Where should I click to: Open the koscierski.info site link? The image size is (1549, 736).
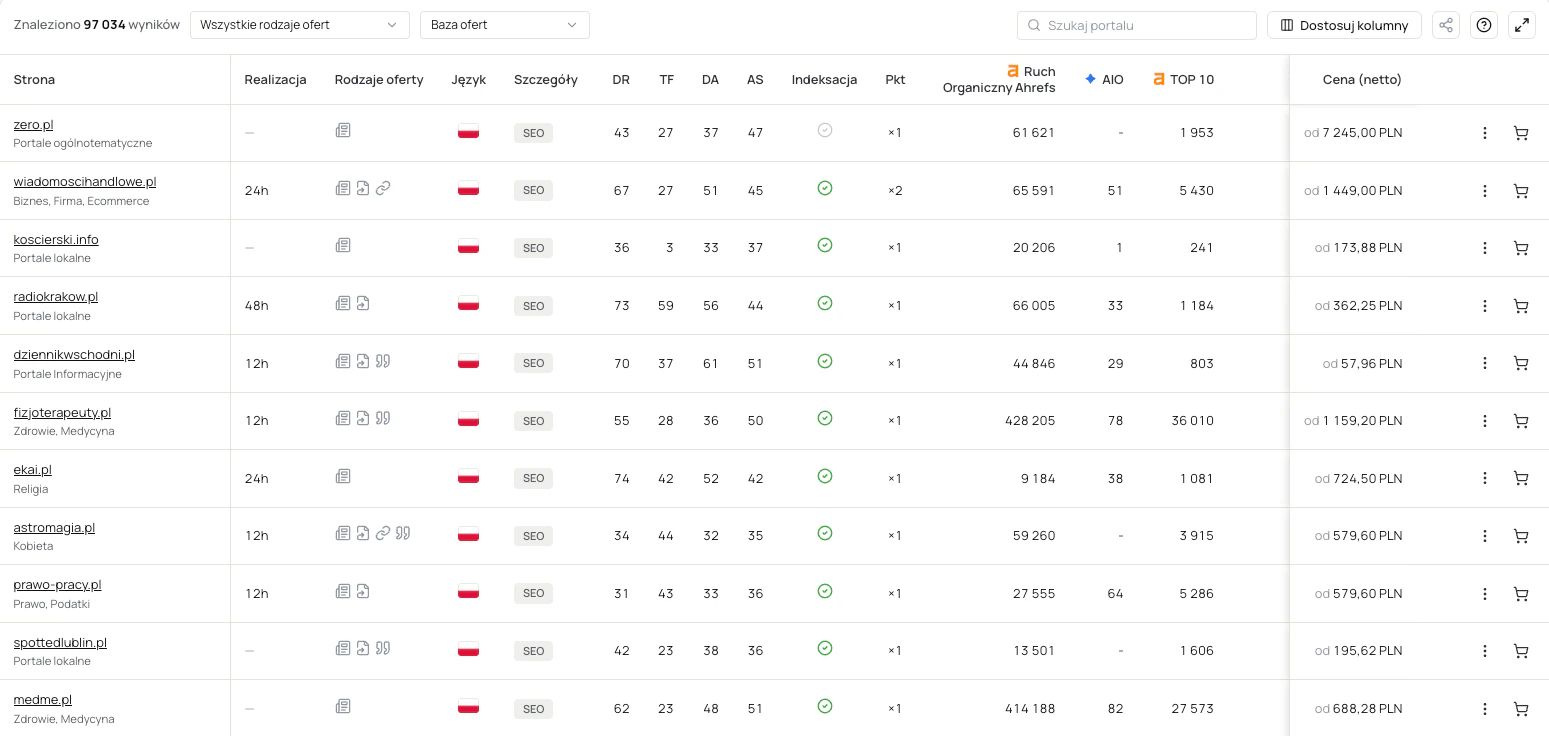click(56, 240)
